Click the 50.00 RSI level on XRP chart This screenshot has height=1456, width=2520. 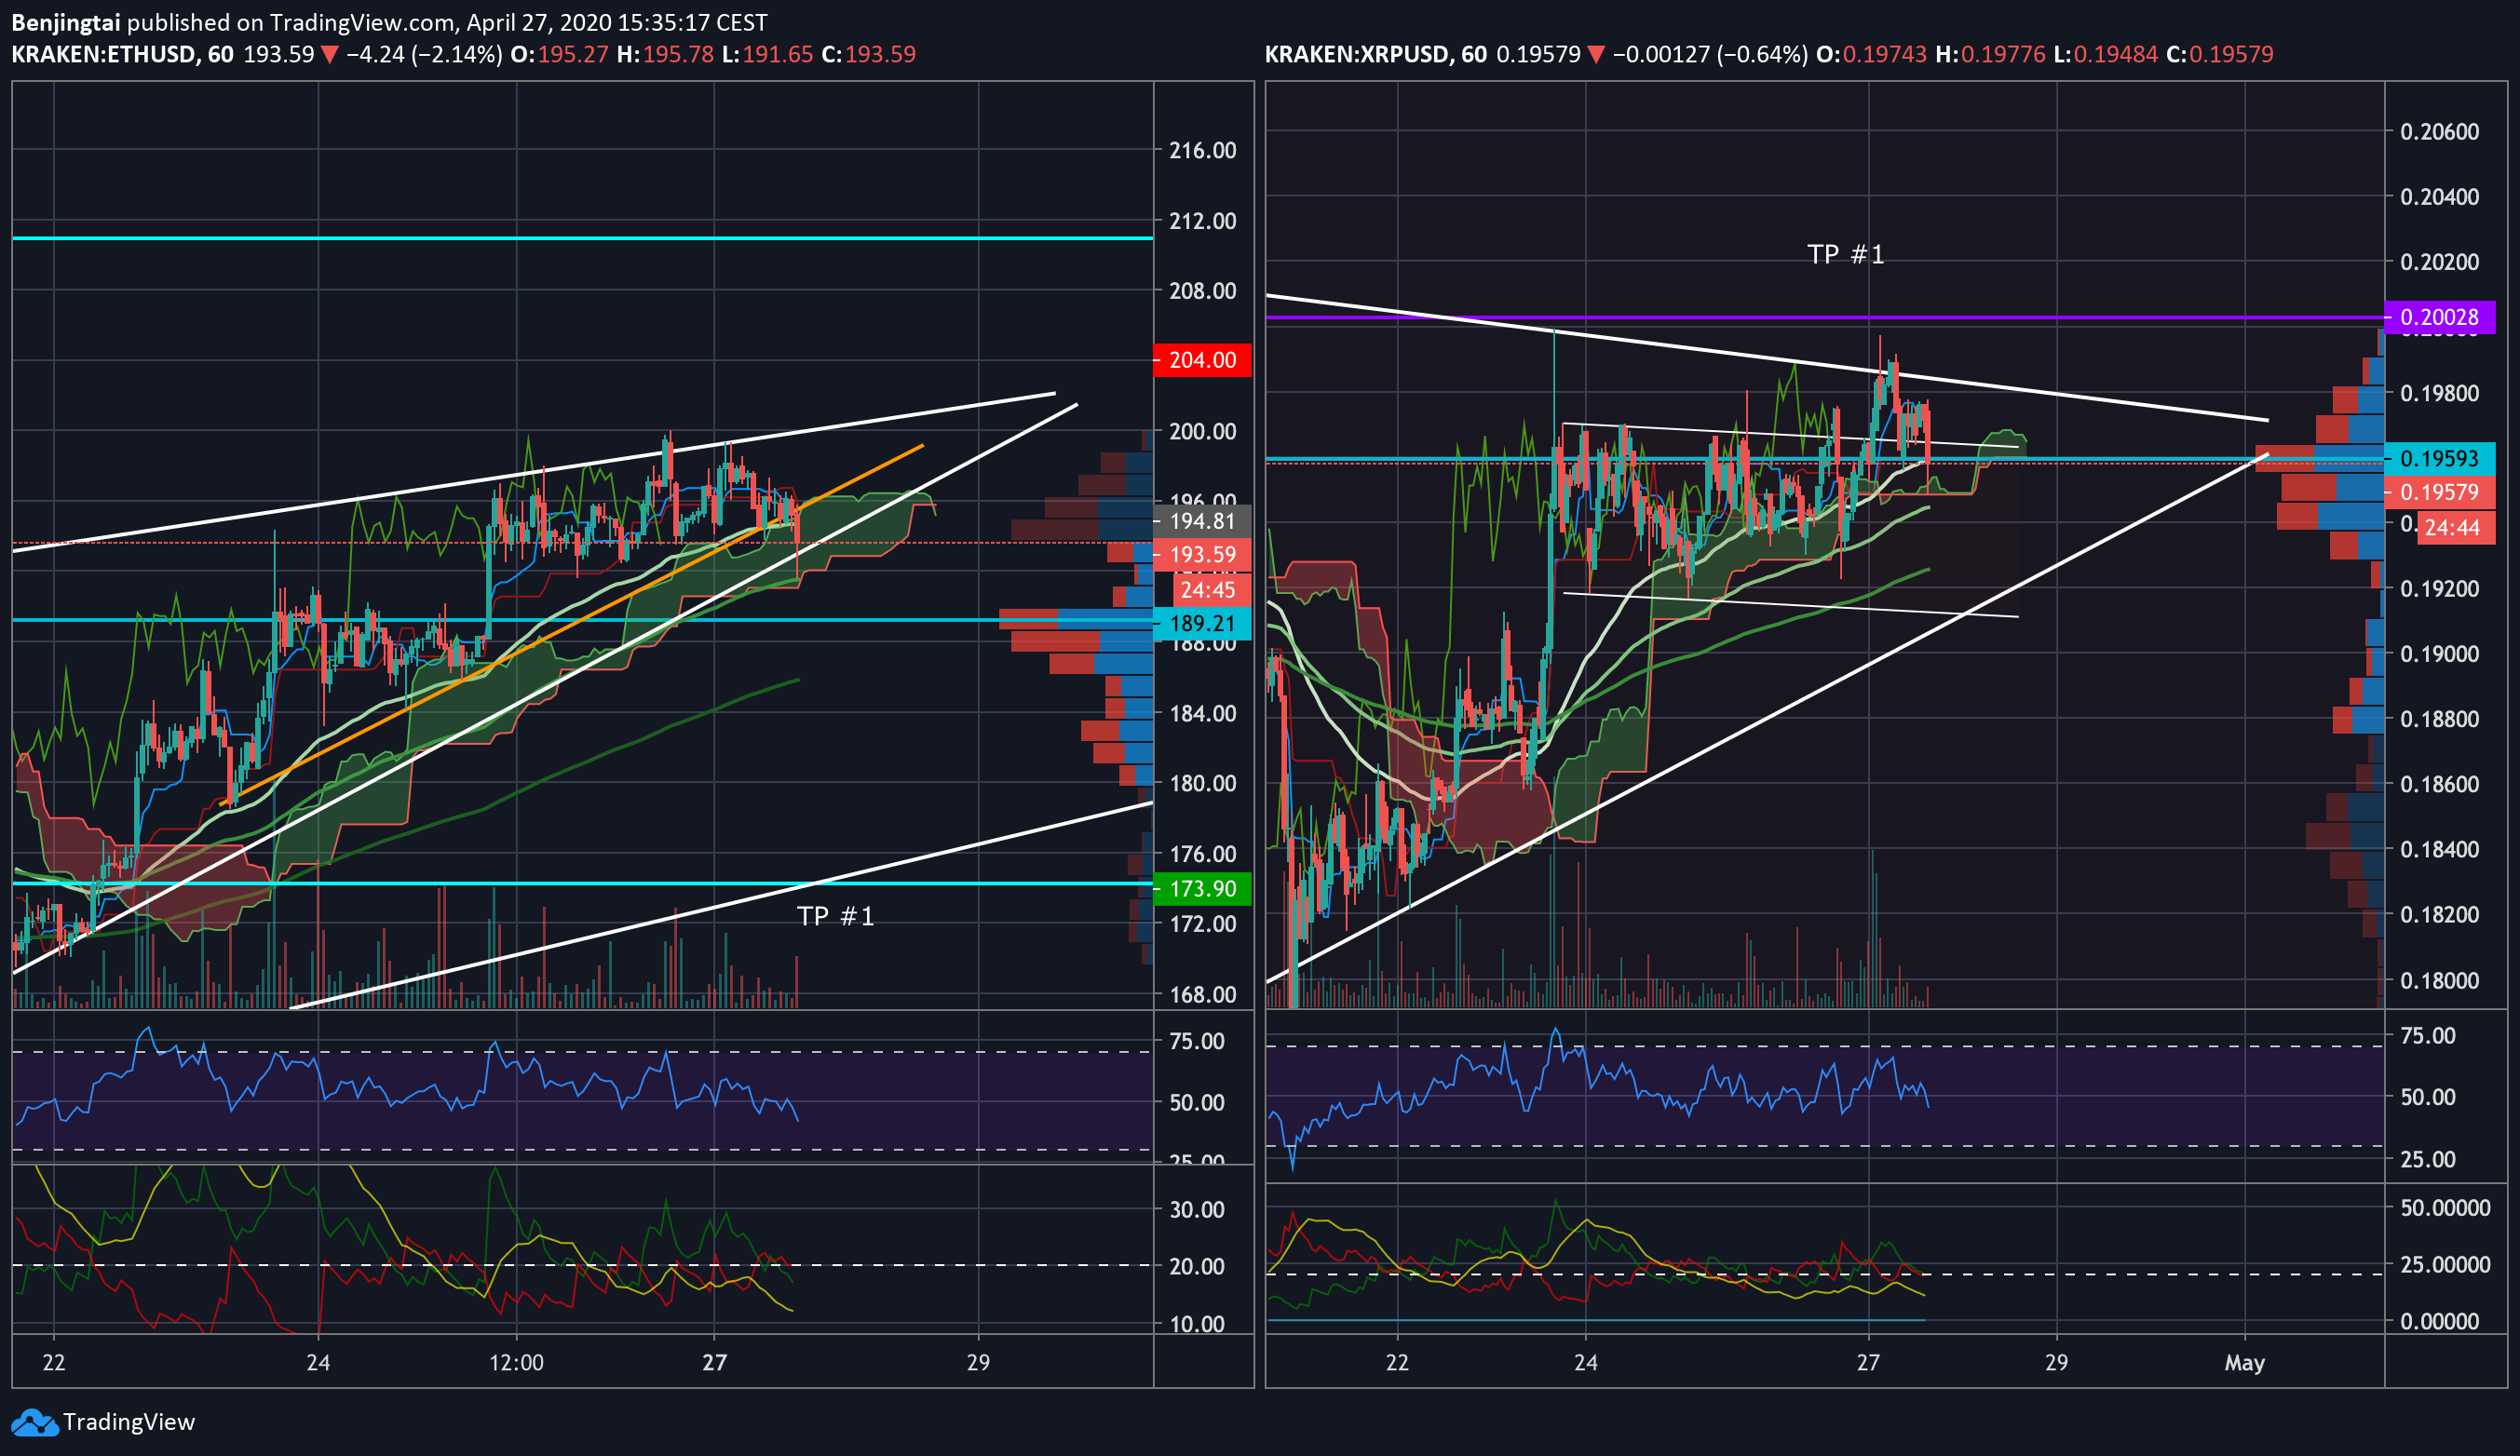pos(2427,1097)
